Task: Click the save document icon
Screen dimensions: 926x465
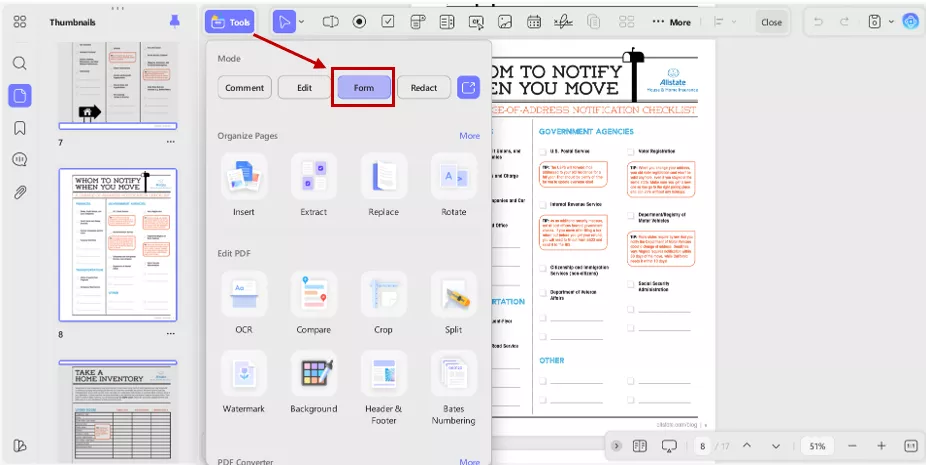Action: tap(875, 22)
